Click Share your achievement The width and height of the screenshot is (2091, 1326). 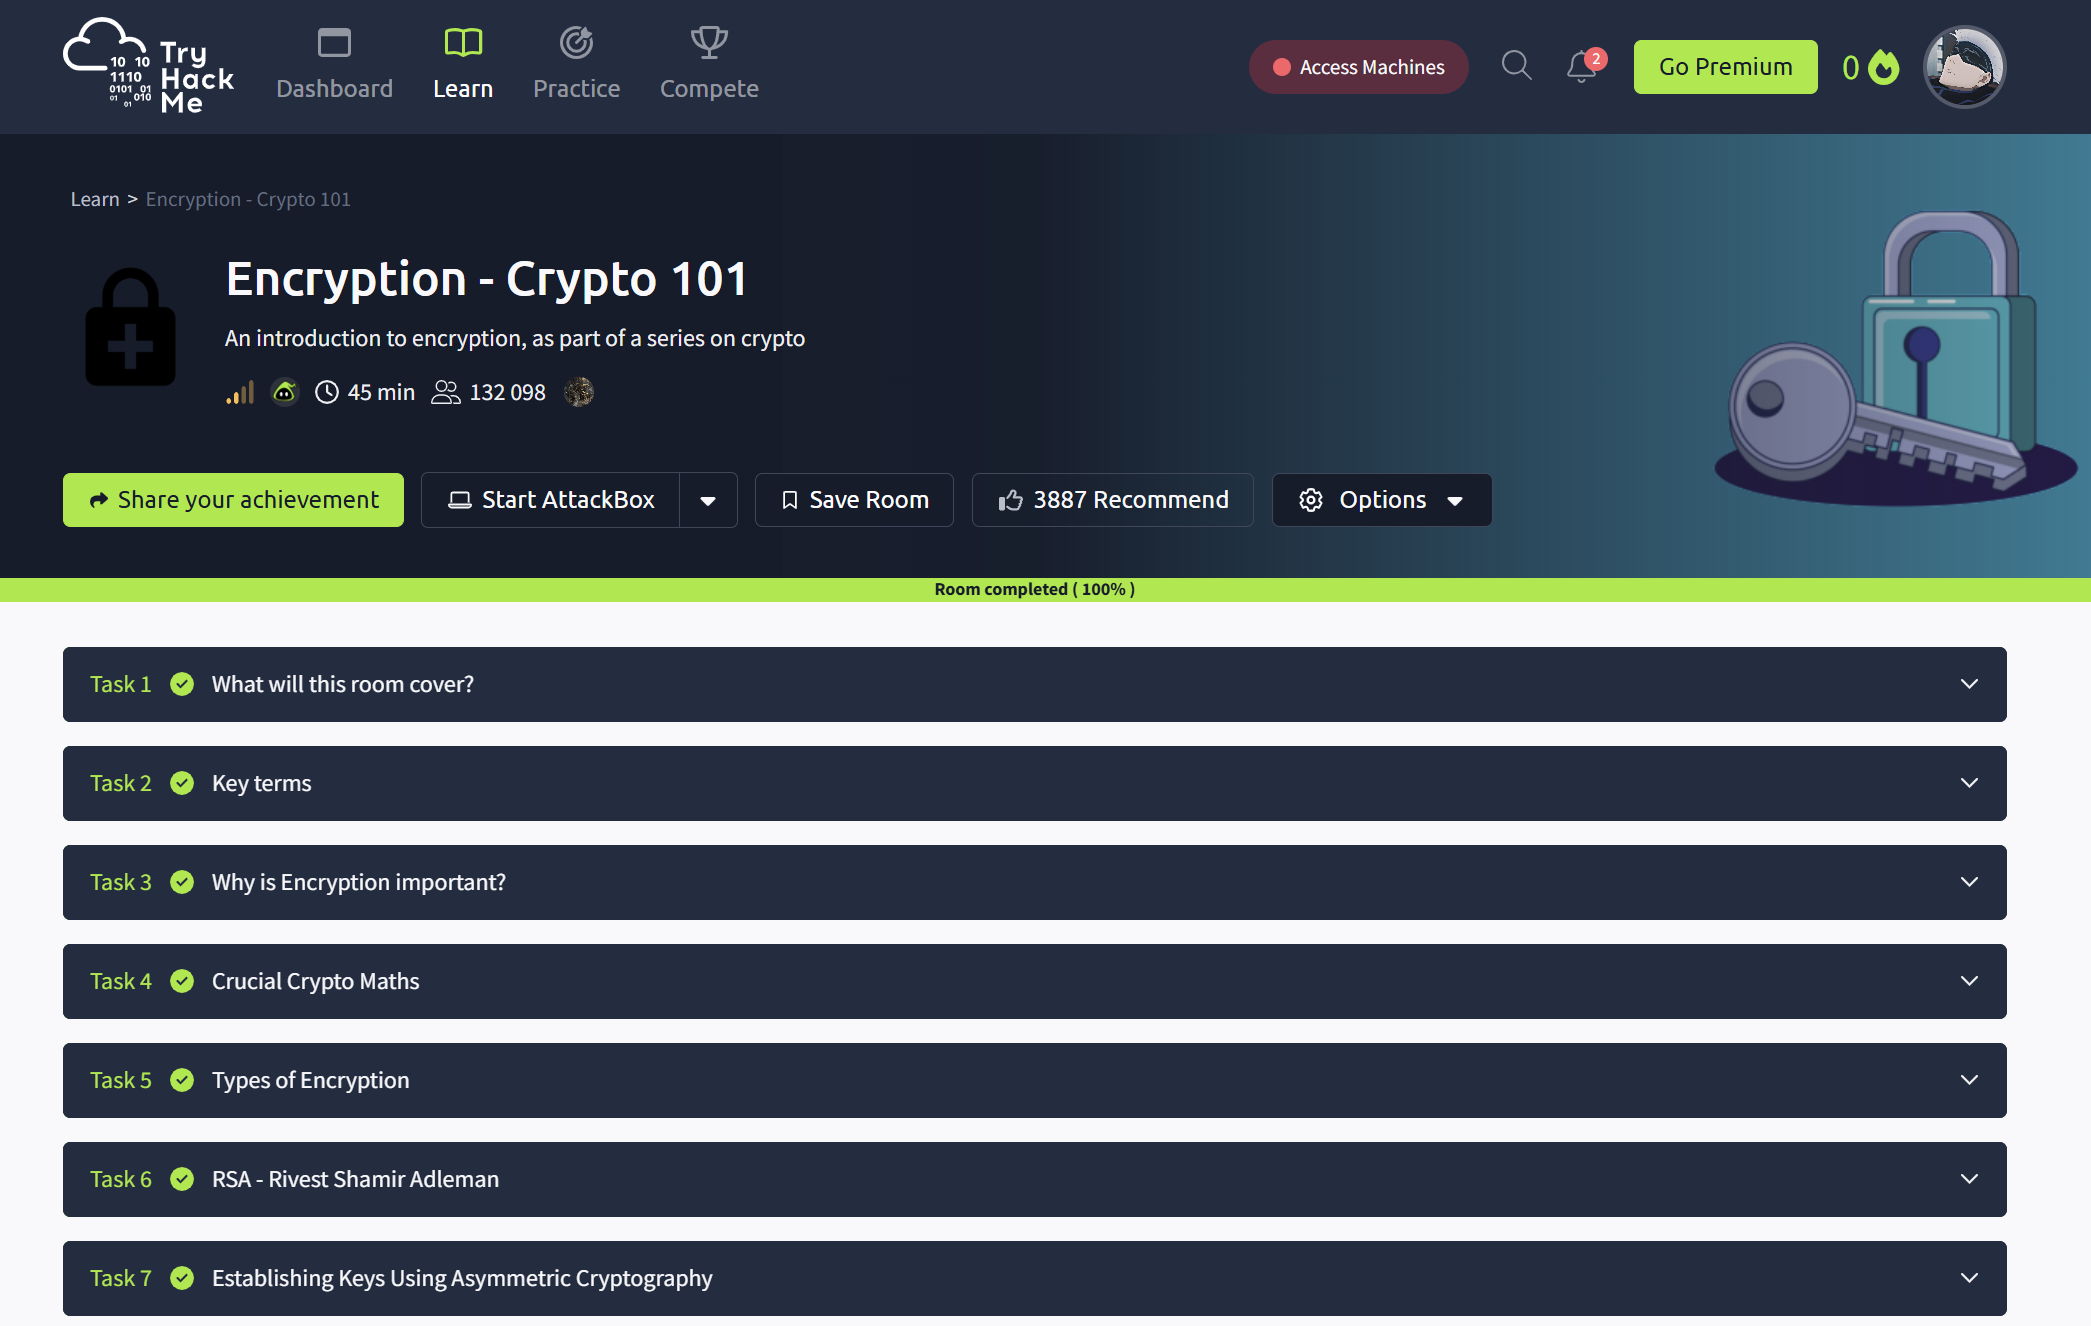pos(233,500)
